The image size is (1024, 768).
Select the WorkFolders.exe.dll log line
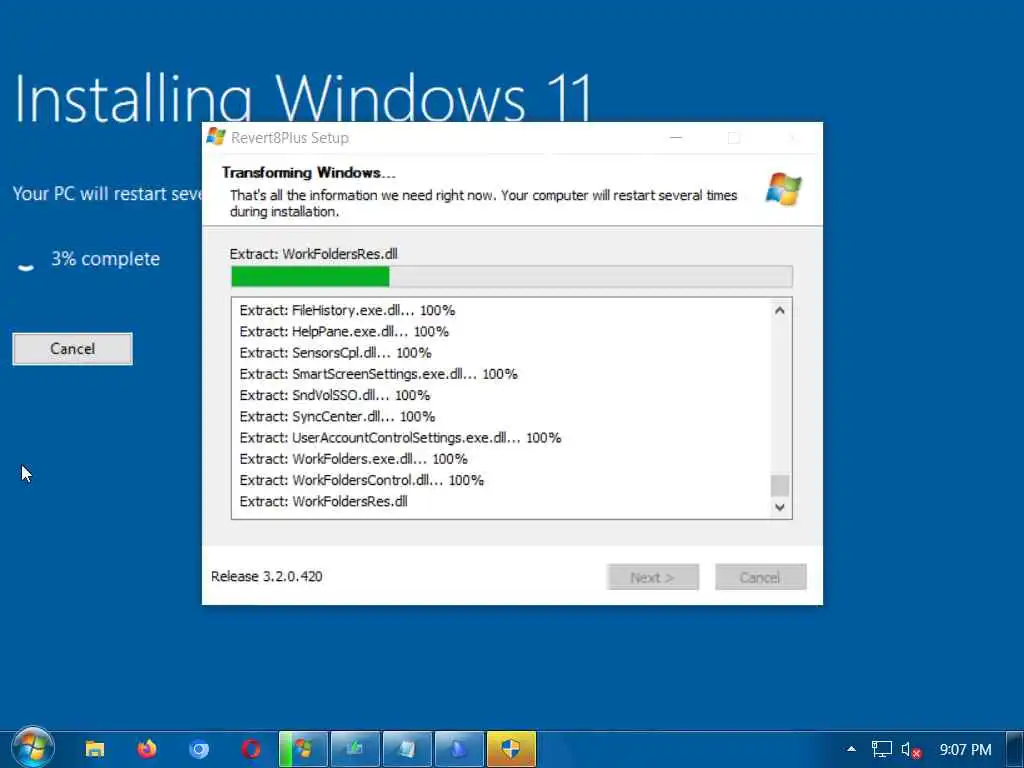tap(353, 459)
